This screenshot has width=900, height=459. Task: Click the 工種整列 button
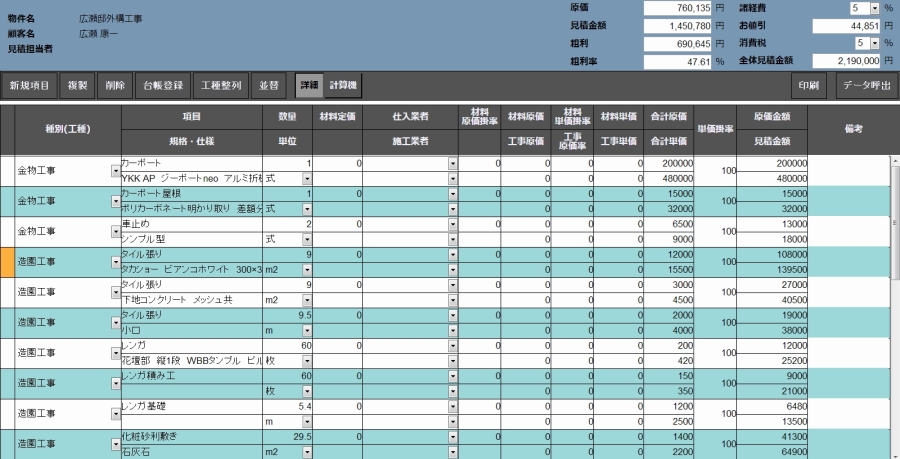221,85
